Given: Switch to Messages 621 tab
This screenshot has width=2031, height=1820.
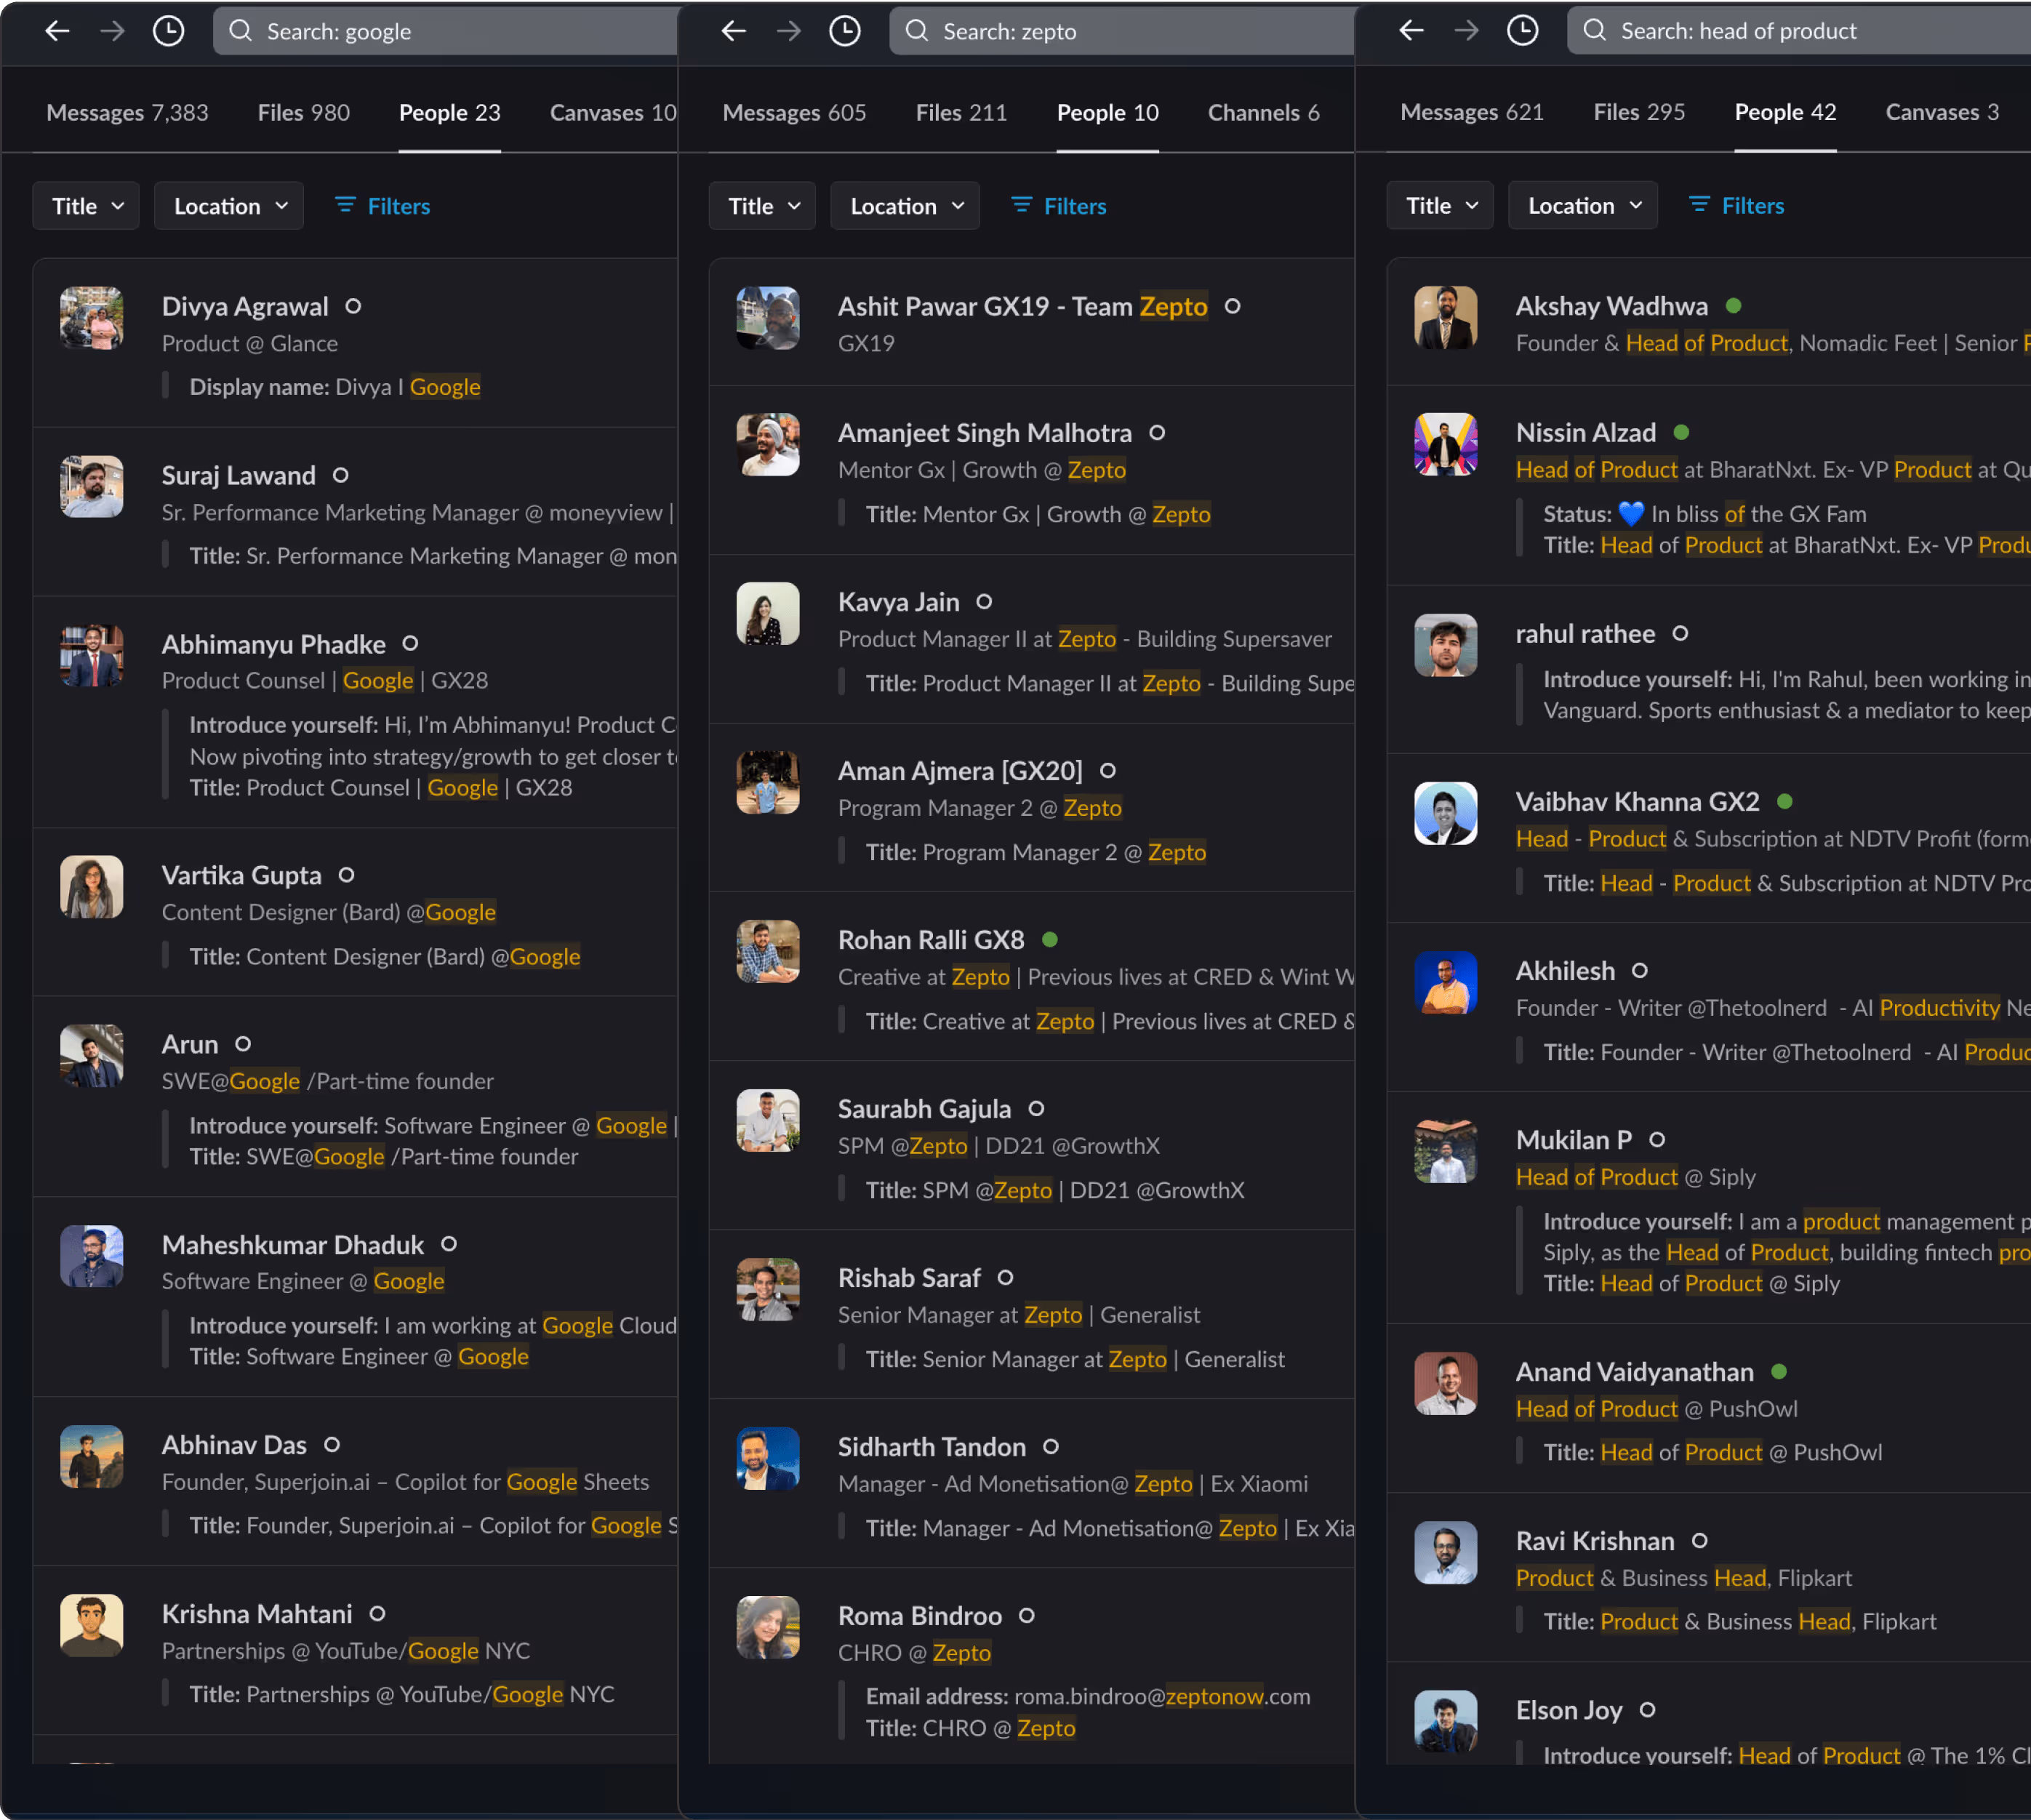Looking at the screenshot, I should click(1472, 112).
